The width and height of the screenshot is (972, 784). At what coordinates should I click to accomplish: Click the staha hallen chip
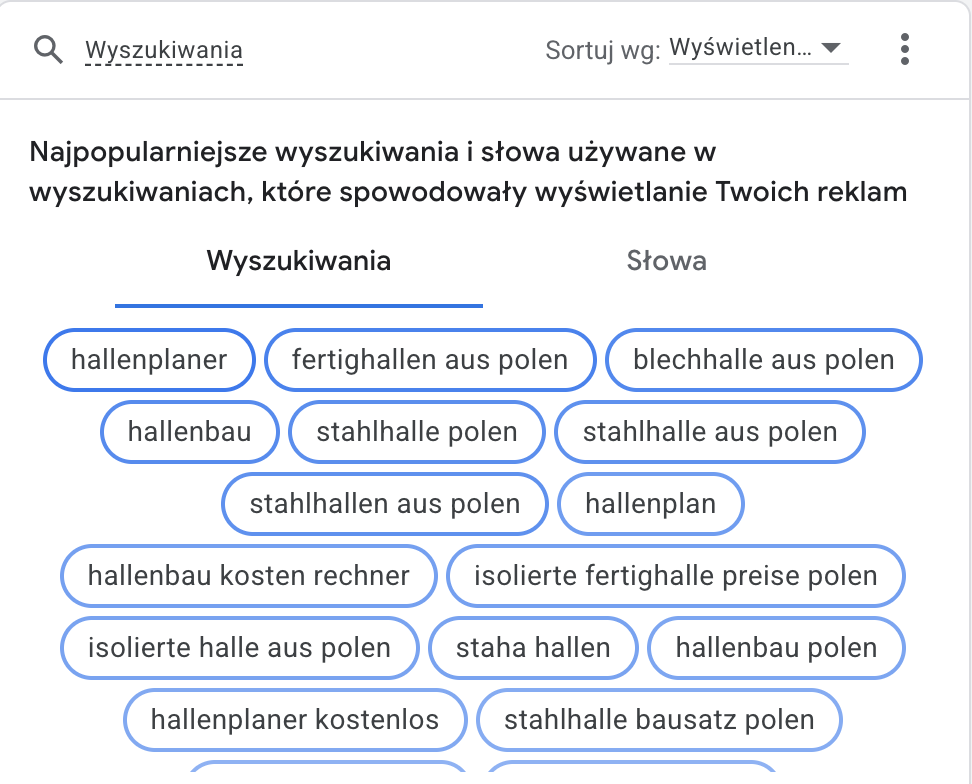click(533, 648)
